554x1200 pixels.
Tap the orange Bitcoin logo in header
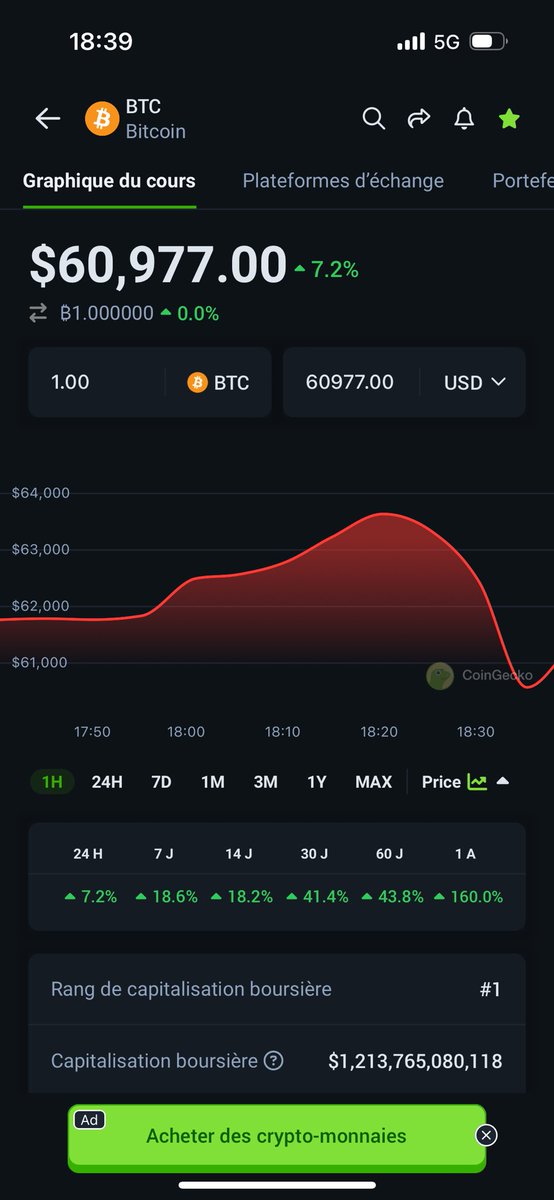(x=101, y=119)
